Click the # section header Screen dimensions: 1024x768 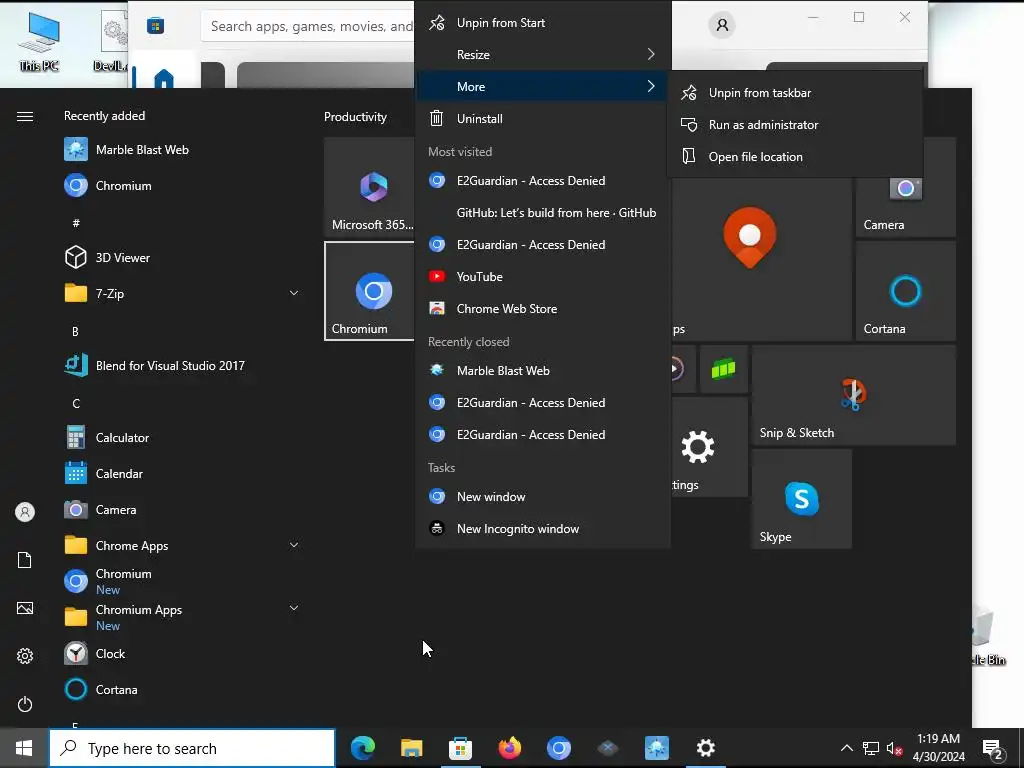pyautogui.click(x=76, y=223)
